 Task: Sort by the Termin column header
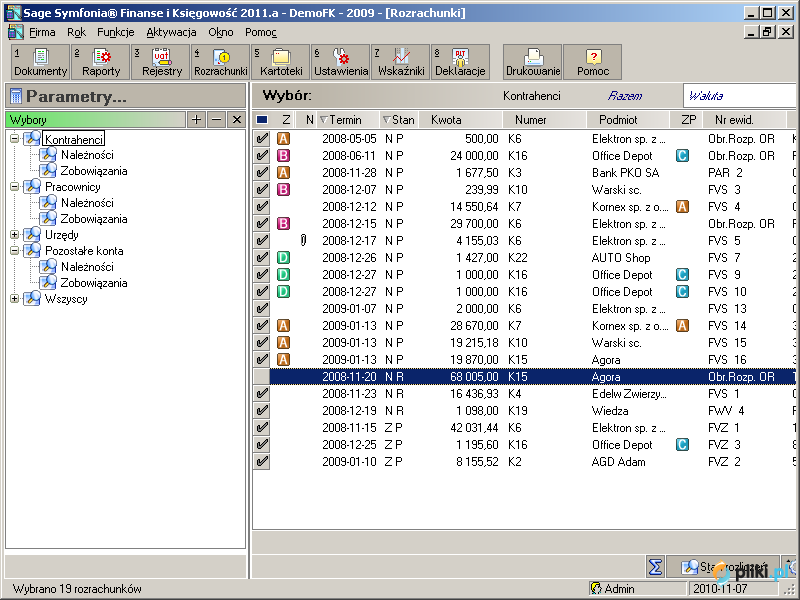[x=347, y=120]
